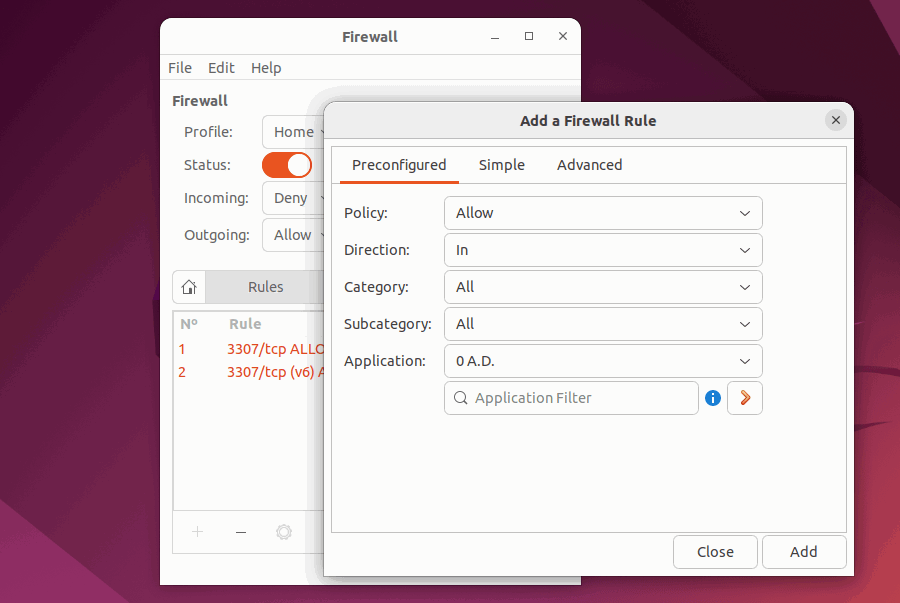Click the gear icon to edit rule
The image size is (900, 603).
click(x=284, y=532)
